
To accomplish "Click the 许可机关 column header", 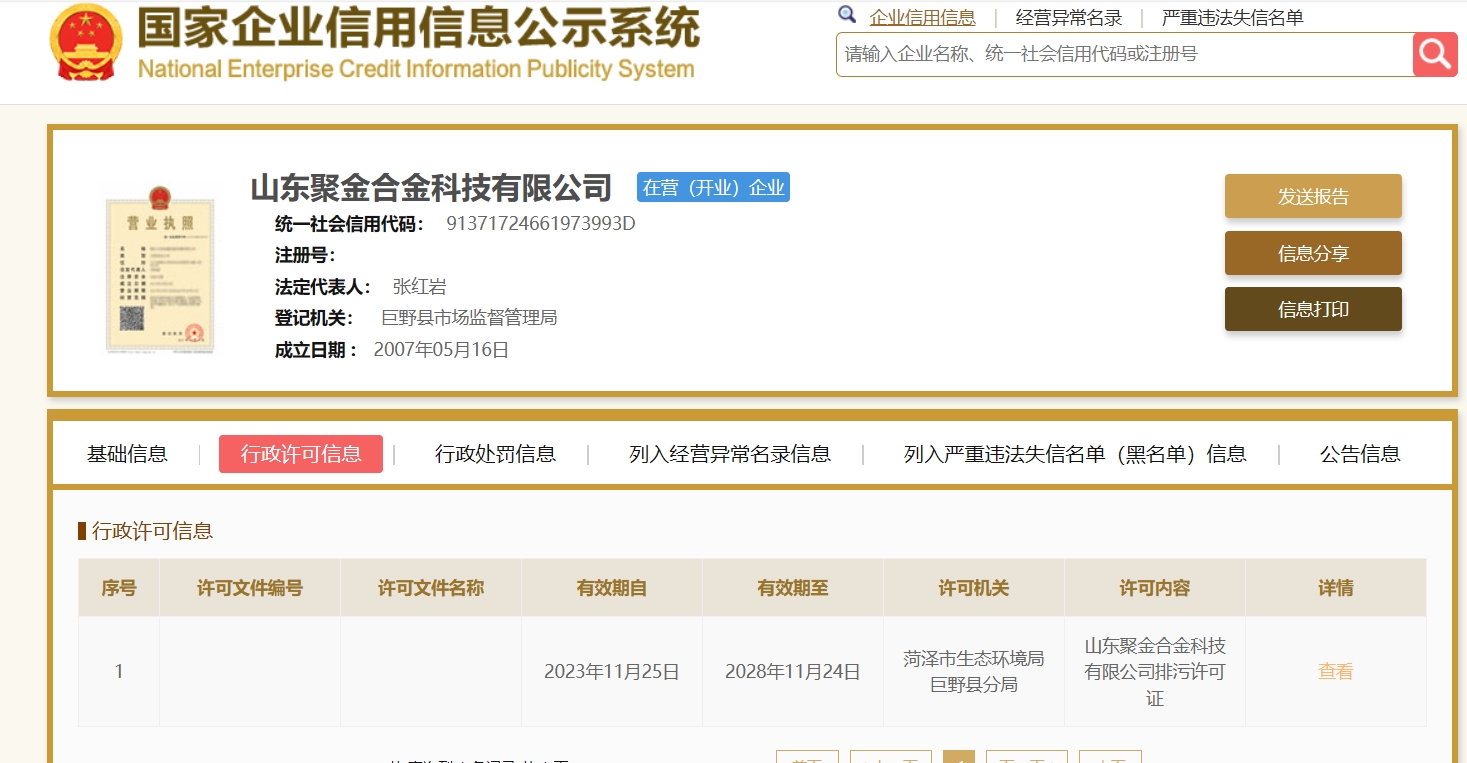I will click(974, 588).
